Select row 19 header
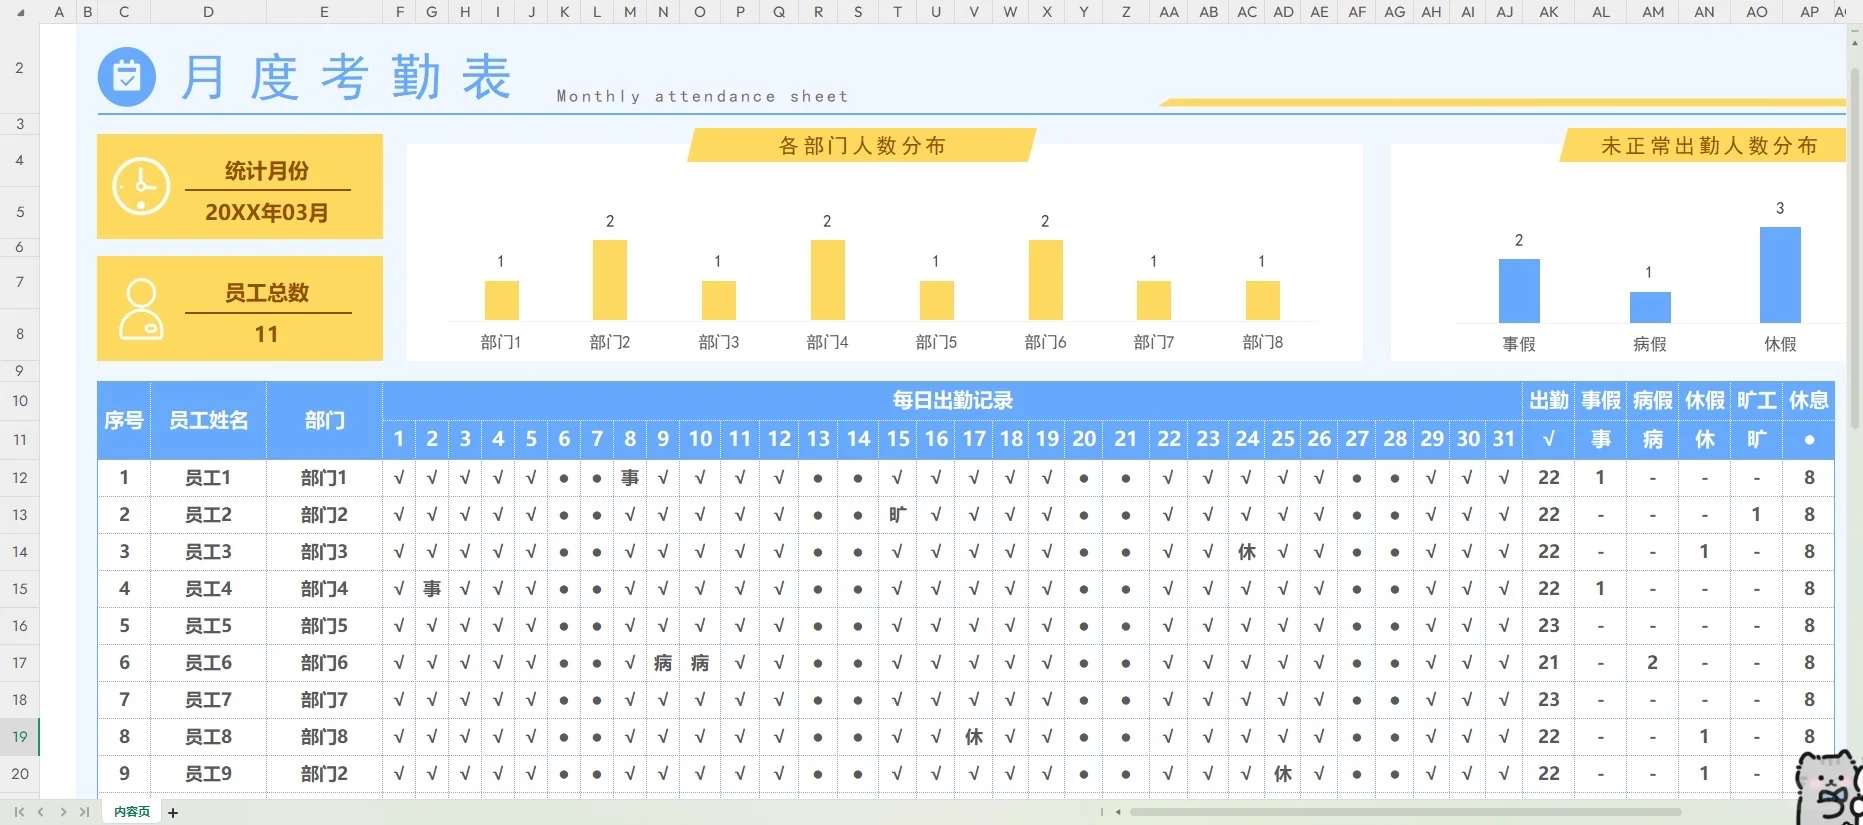 [19, 737]
